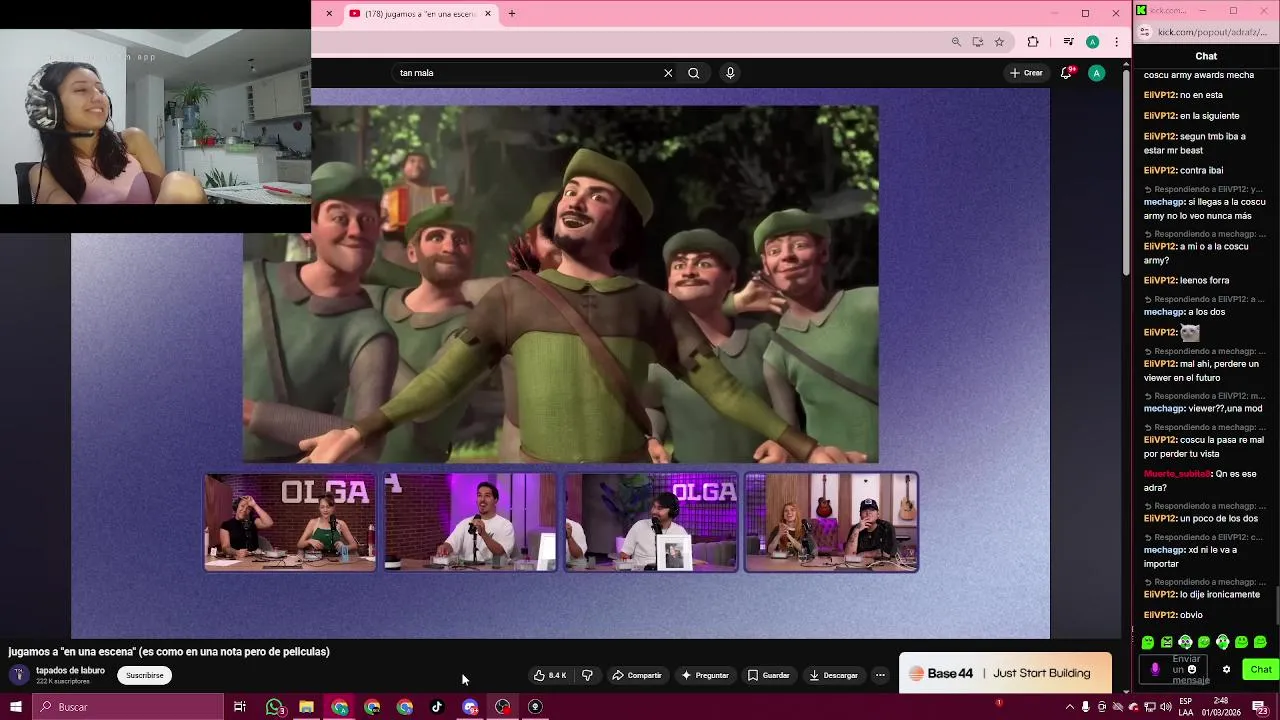Save video with Guardar button
Image resolution: width=1280 pixels, height=720 pixels.
[x=769, y=675]
